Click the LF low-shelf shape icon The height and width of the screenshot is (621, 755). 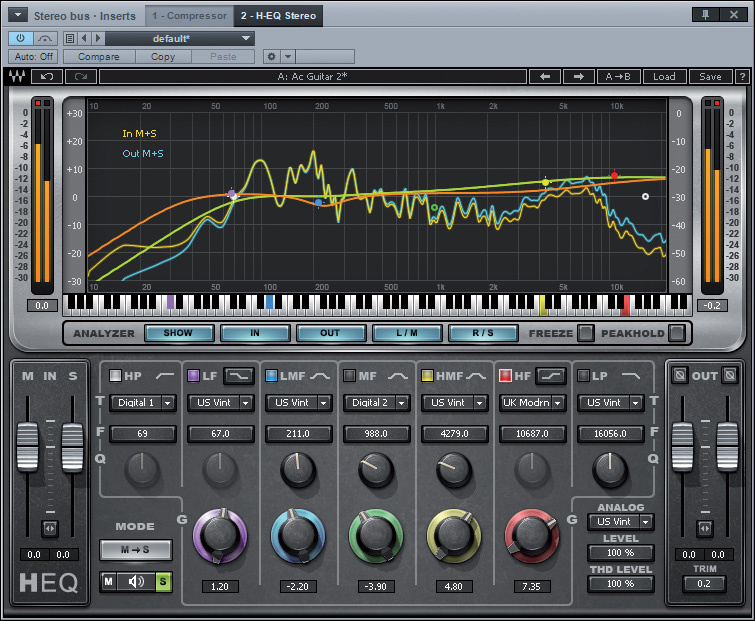(x=239, y=375)
